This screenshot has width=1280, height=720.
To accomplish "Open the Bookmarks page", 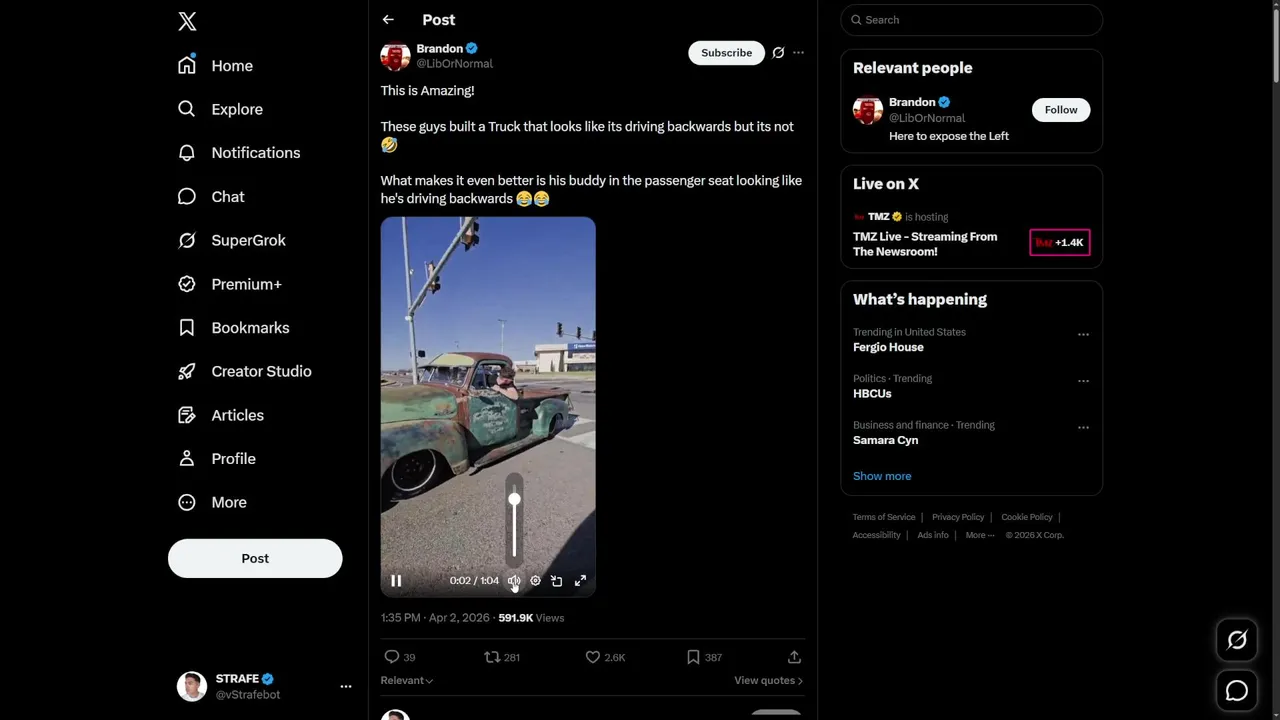I will [250, 328].
